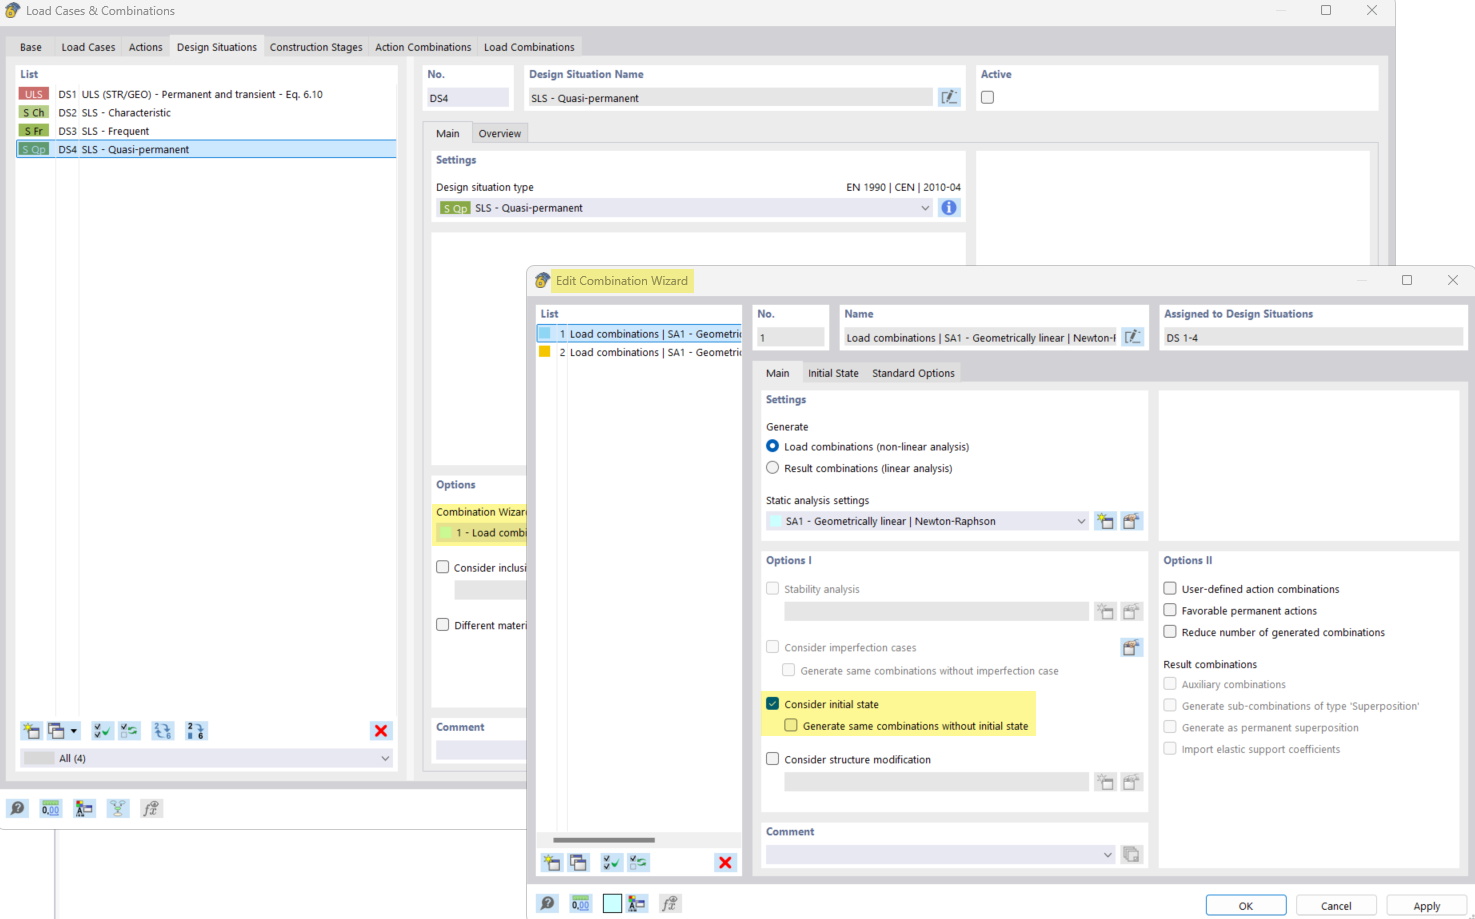Click formula fx icon in Load Cases window footer
The width and height of the screenshot is (1475, 919).
tap(151, 808)
